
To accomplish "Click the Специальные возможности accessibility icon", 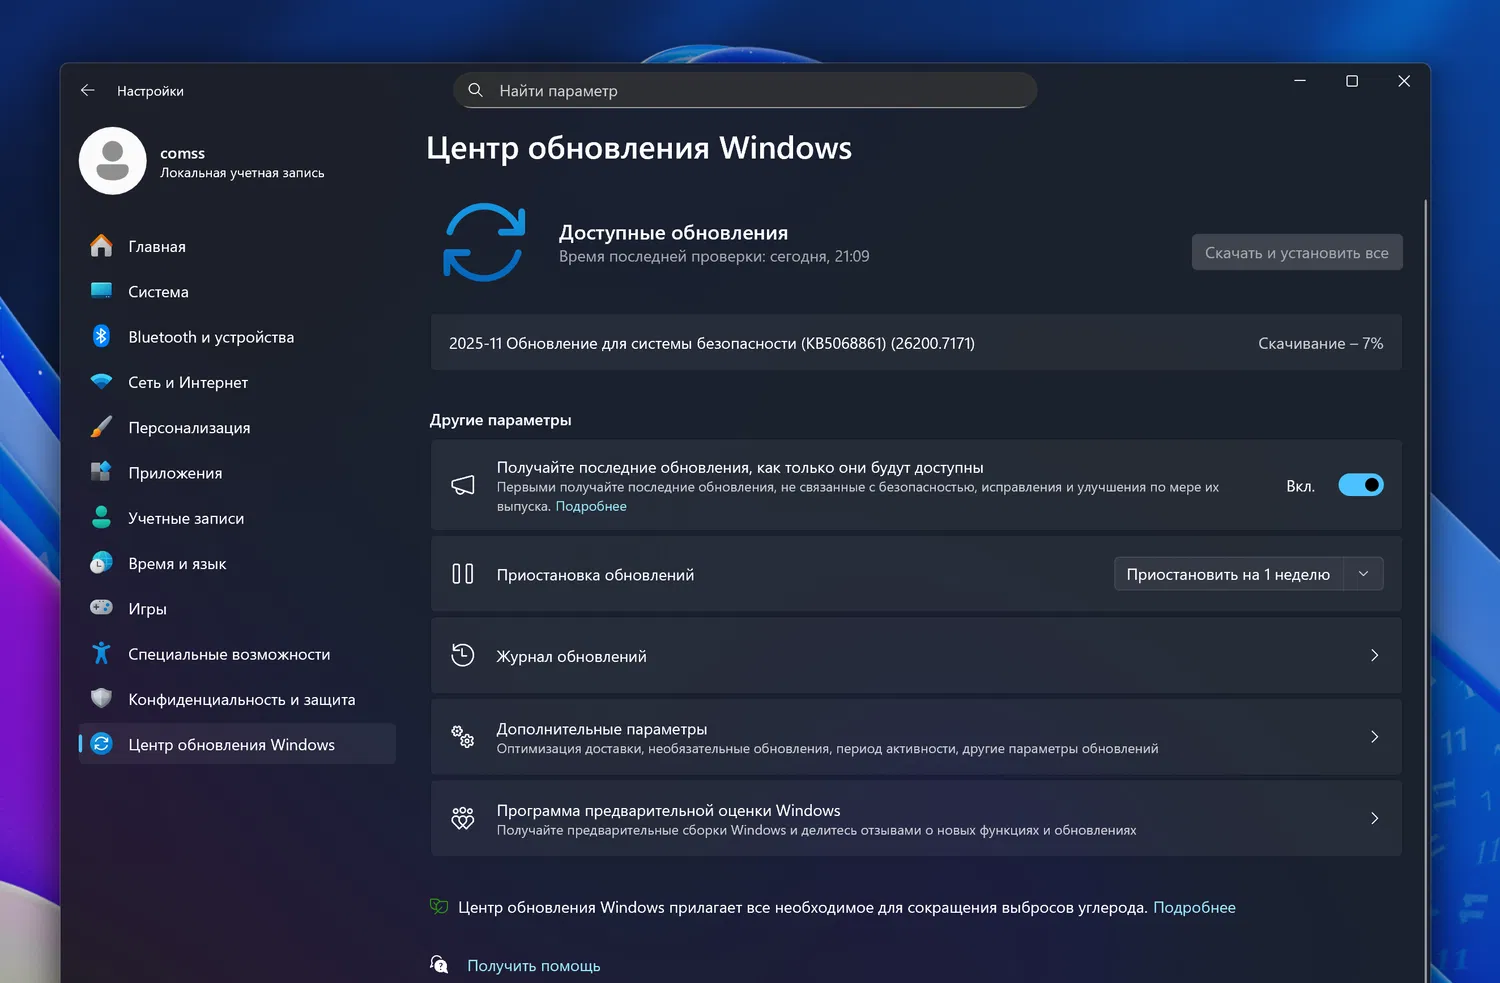I will coord(101,653).
